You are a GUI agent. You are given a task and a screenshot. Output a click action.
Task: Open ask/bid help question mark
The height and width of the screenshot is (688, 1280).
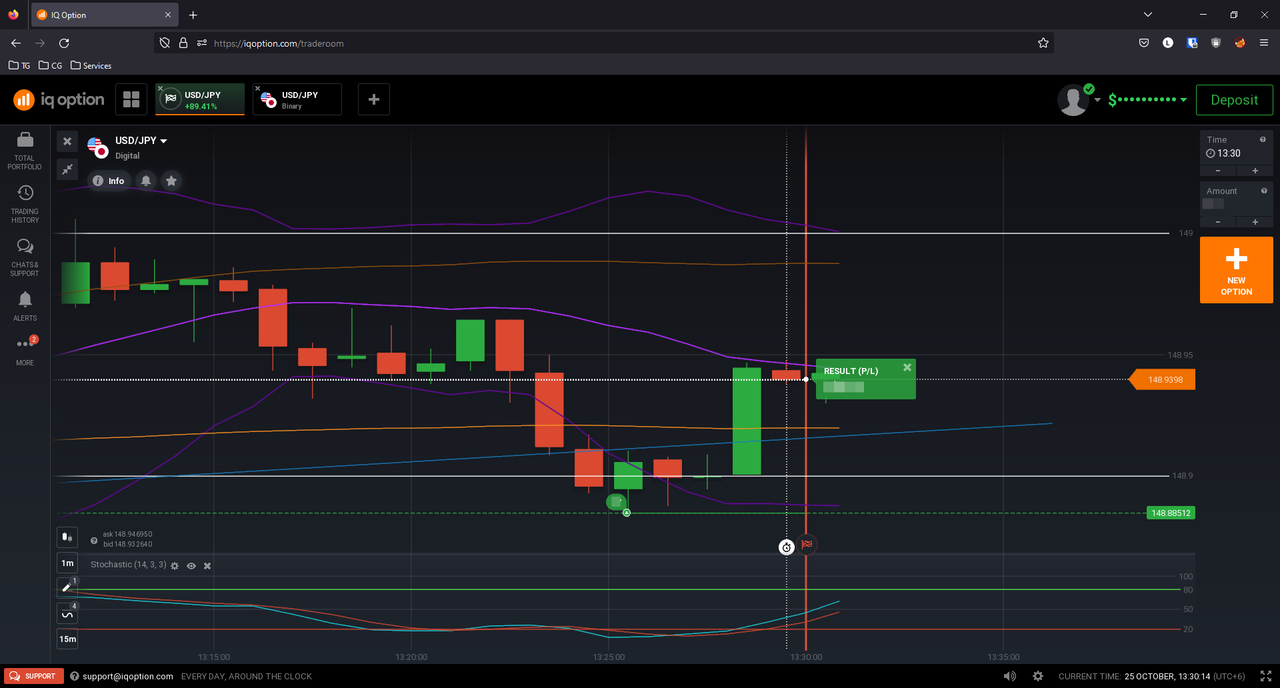(x=94, y=539)
